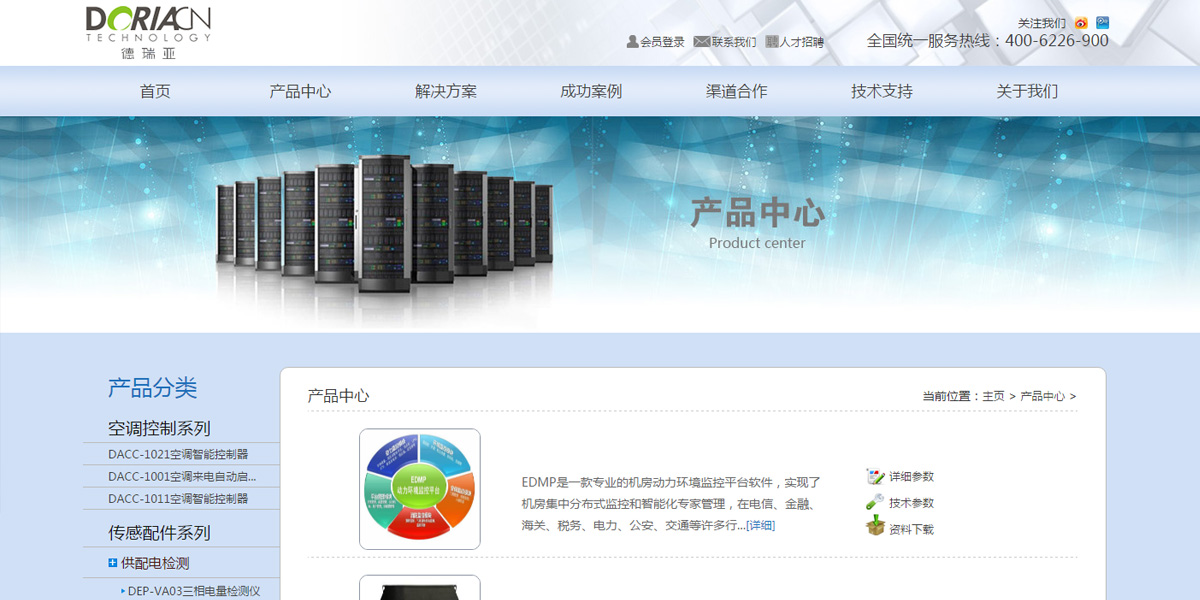The image size is (1200, 600).
Task: Click the envelope icon beside 联系我们
Action: click(x=701, y=42)
